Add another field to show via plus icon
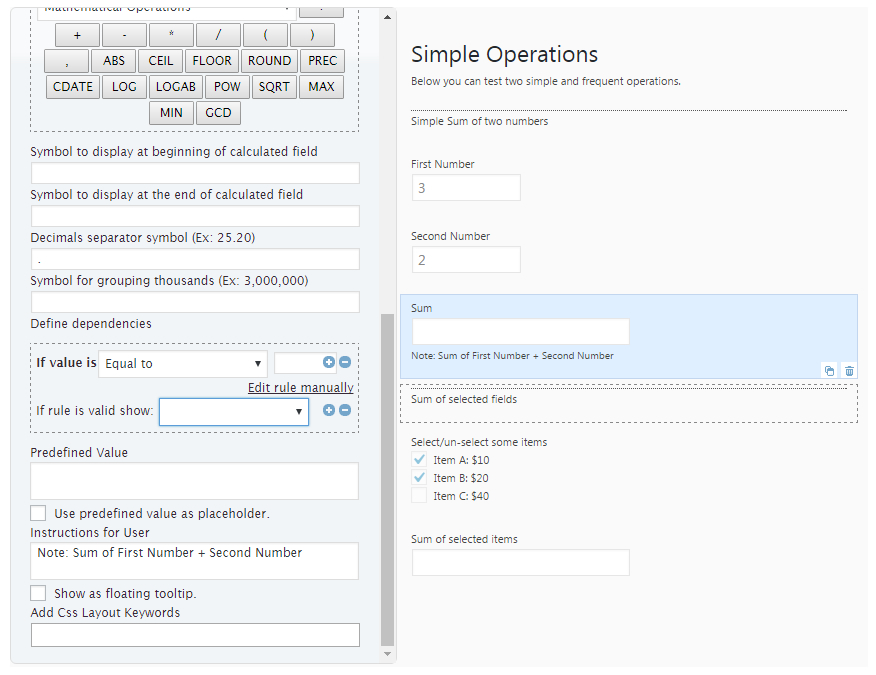 tap(329, 410)
